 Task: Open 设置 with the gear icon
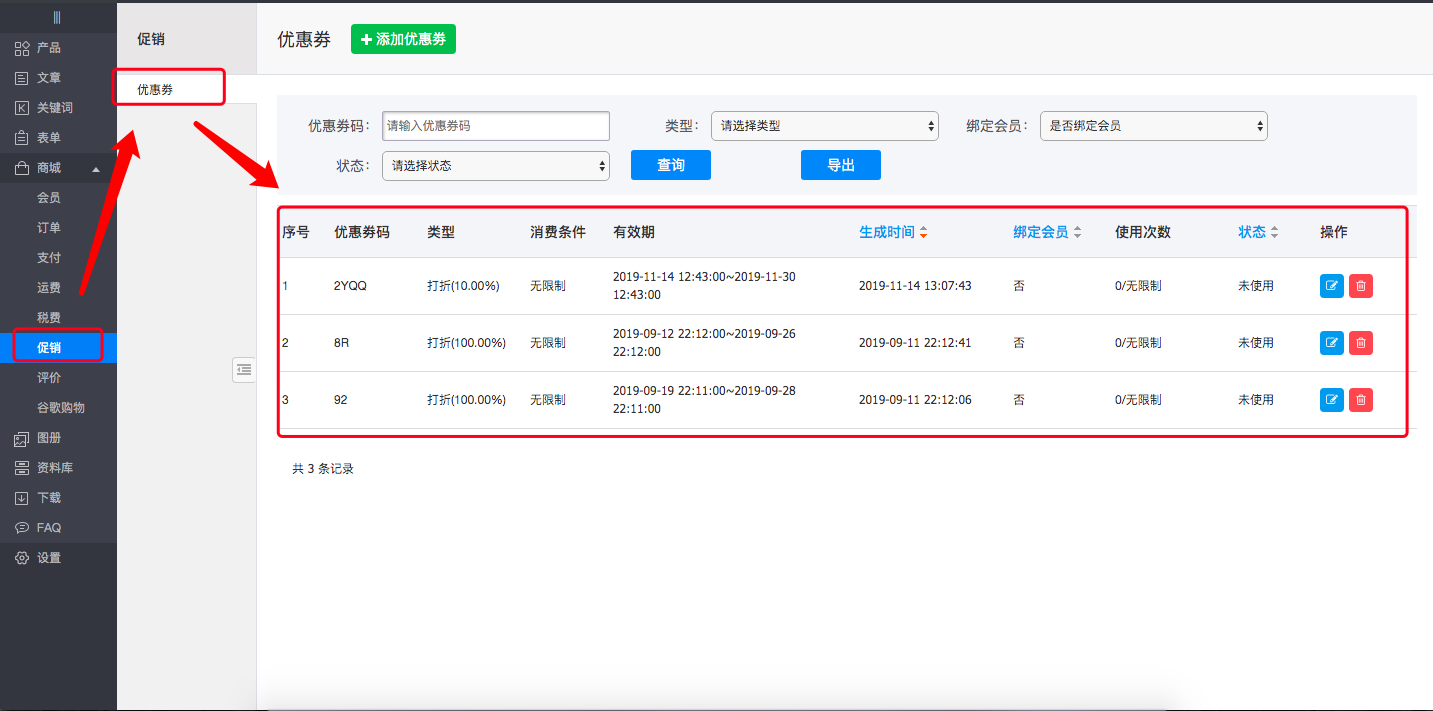pyautogui.click(x=22, y=558)
